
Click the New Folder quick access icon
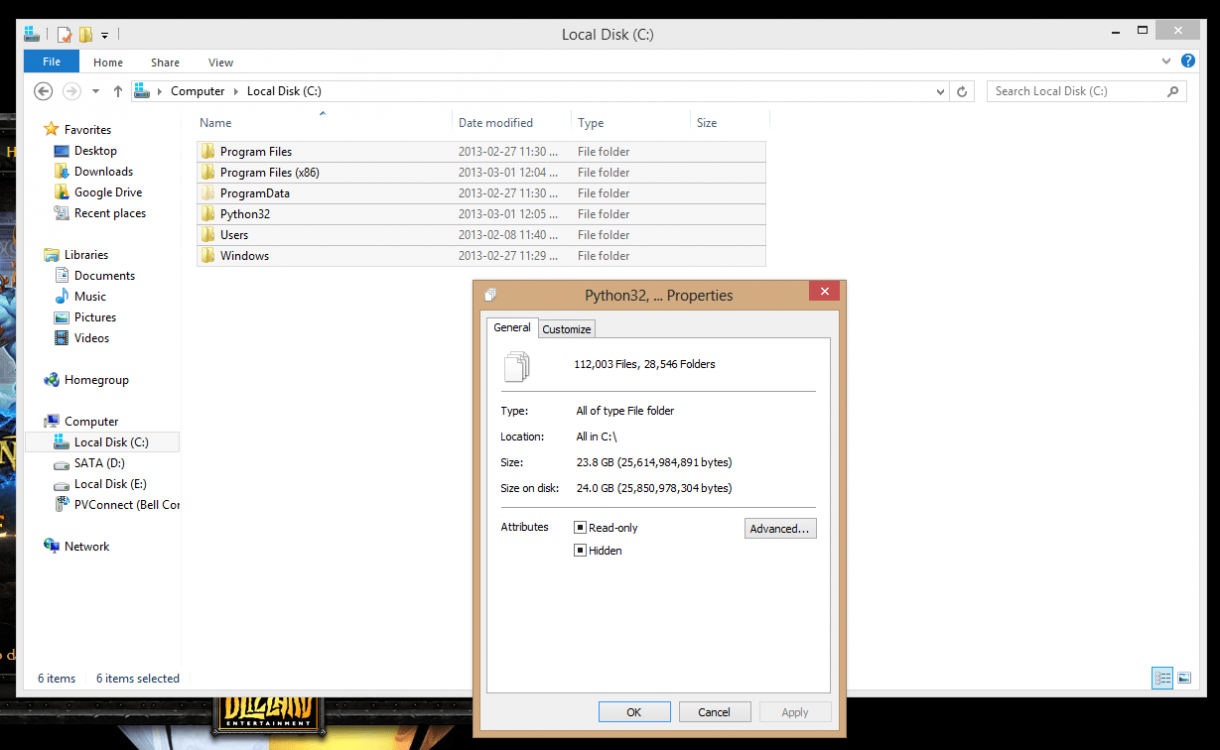coord(86,35)
